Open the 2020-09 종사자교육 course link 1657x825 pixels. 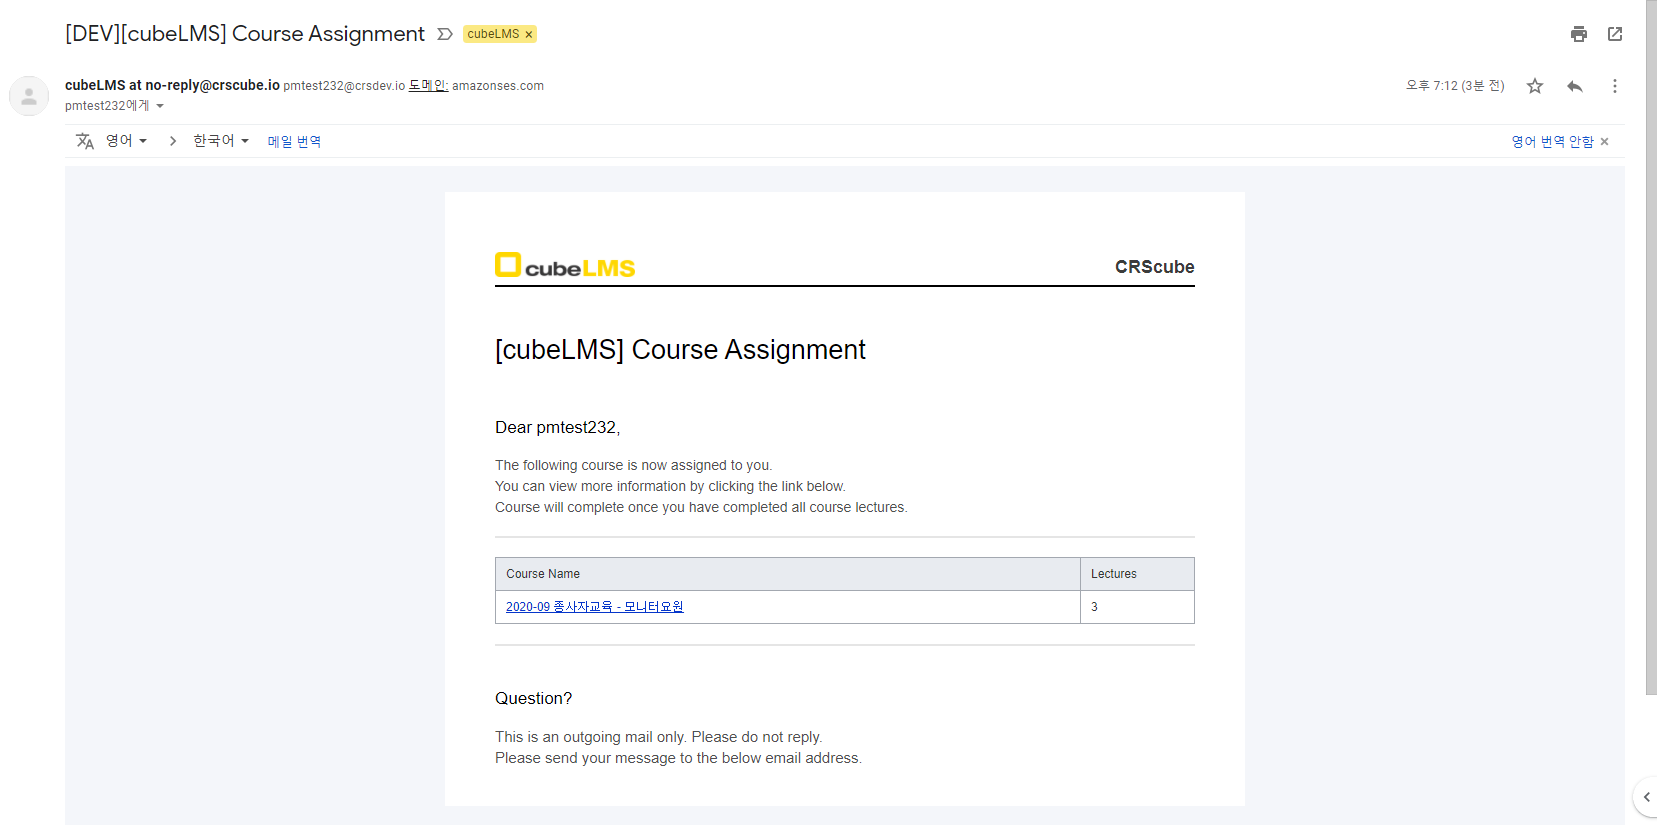(594, 607)
